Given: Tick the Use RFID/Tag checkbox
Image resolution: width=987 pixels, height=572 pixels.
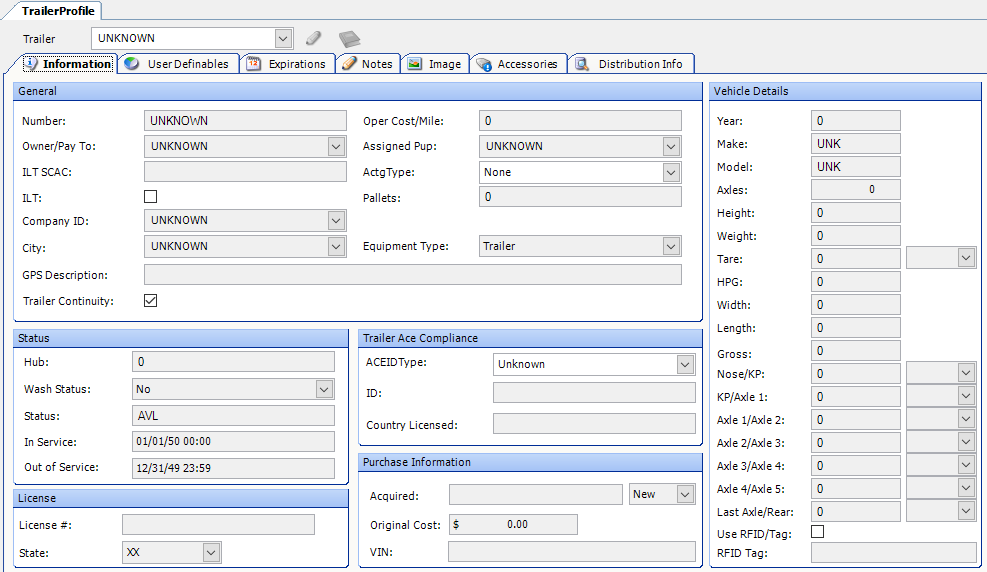Looking at the screenshot, I should pos(818,532).
